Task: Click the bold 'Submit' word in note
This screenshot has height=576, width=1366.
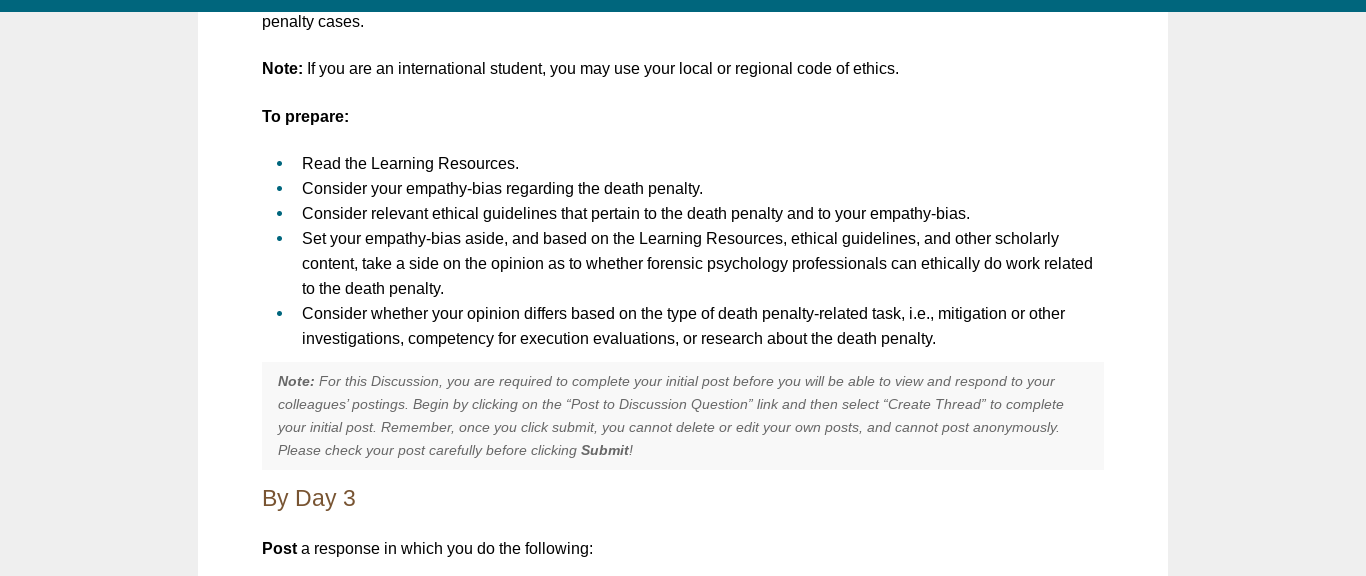Action: pos(605,451)
